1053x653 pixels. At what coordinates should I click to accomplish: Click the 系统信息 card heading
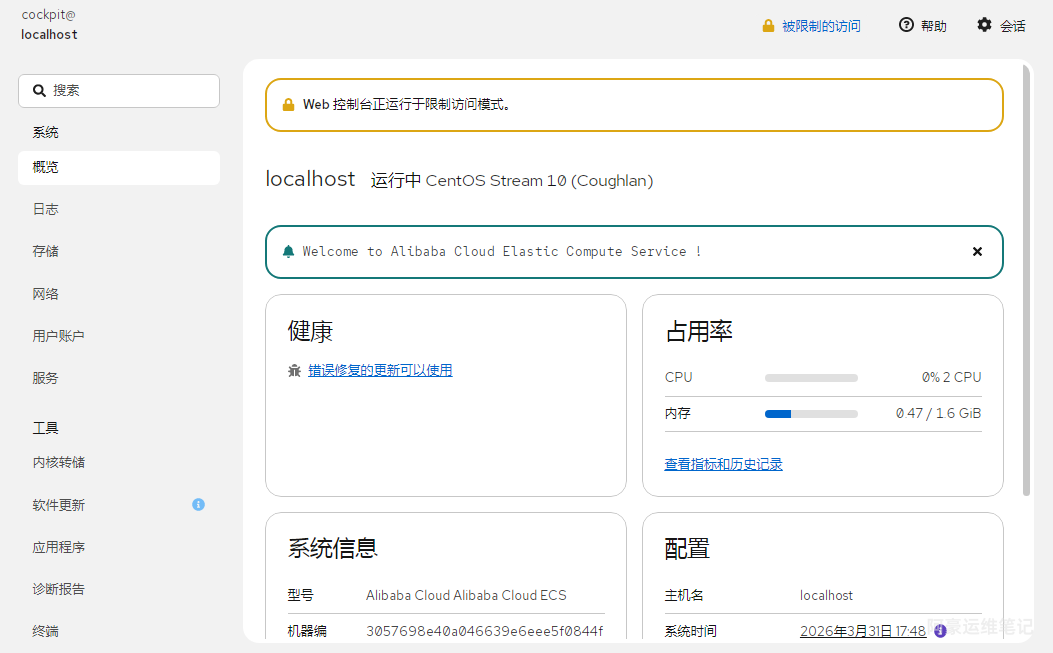(332, 548)
